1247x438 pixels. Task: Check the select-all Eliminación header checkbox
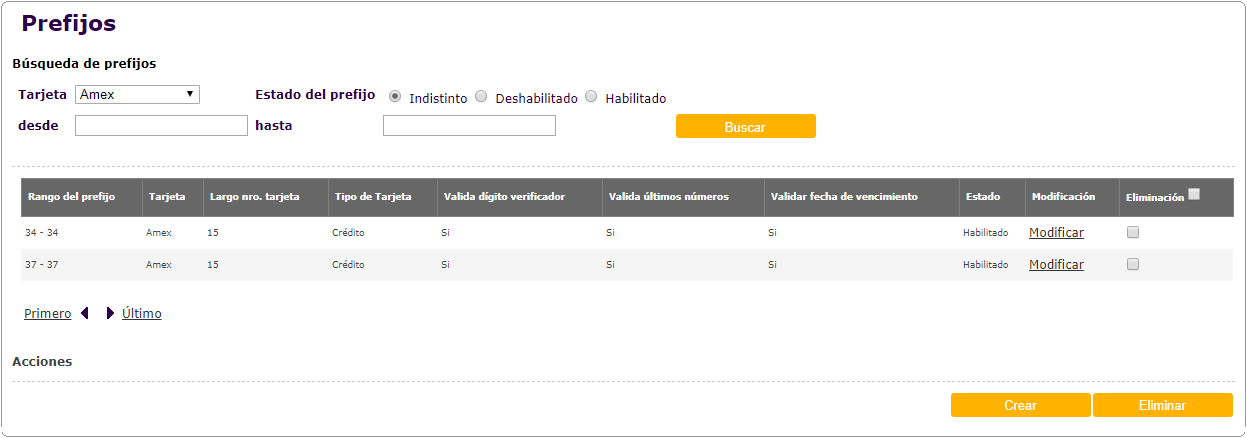coord(1194,195)
